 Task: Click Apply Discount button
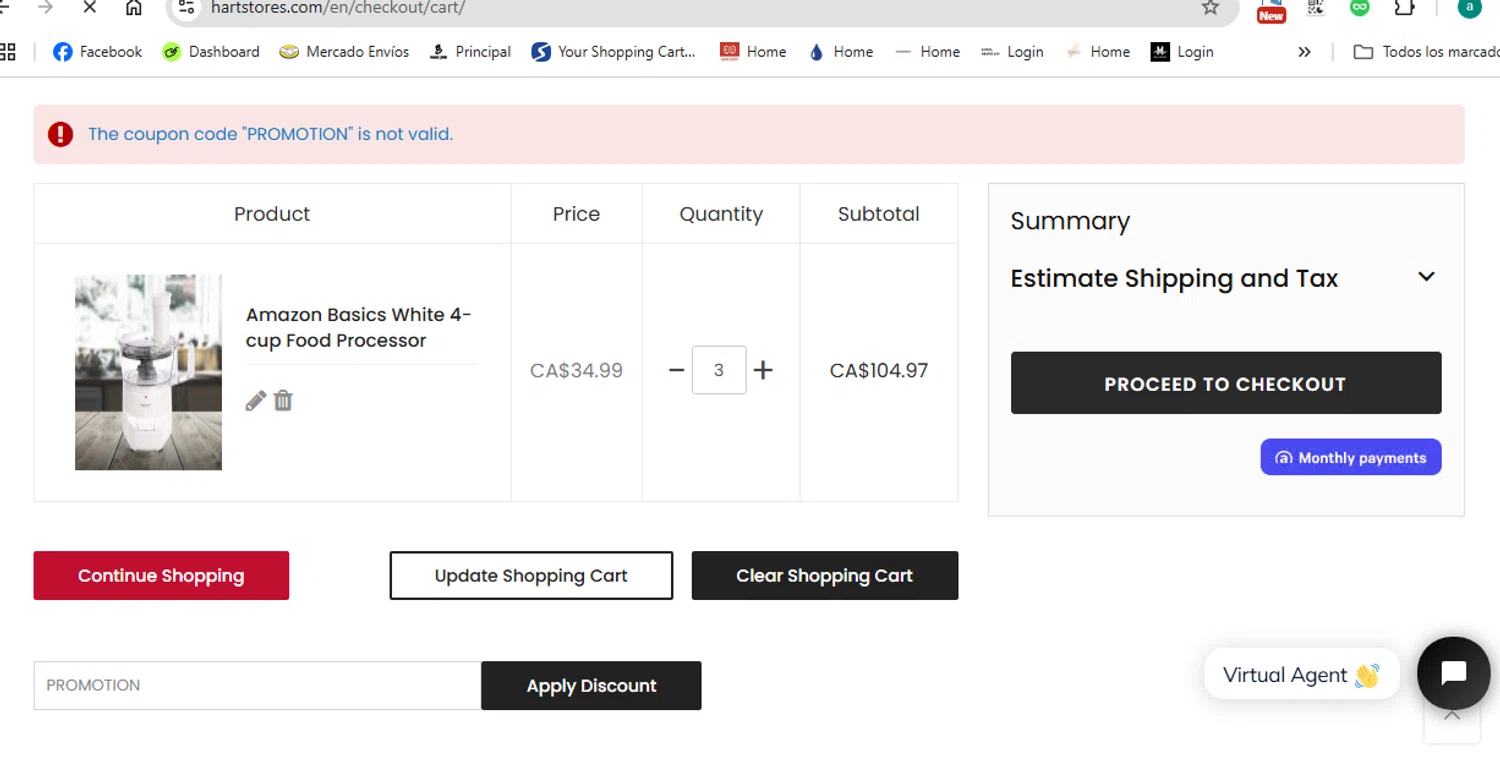(x=591, y=686)
